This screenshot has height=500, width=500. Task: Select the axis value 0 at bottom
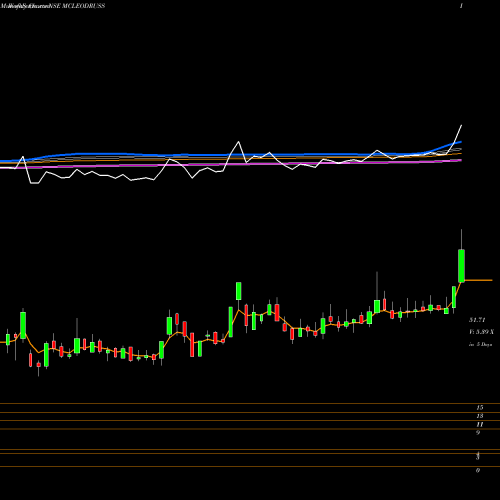coord(478,470)
